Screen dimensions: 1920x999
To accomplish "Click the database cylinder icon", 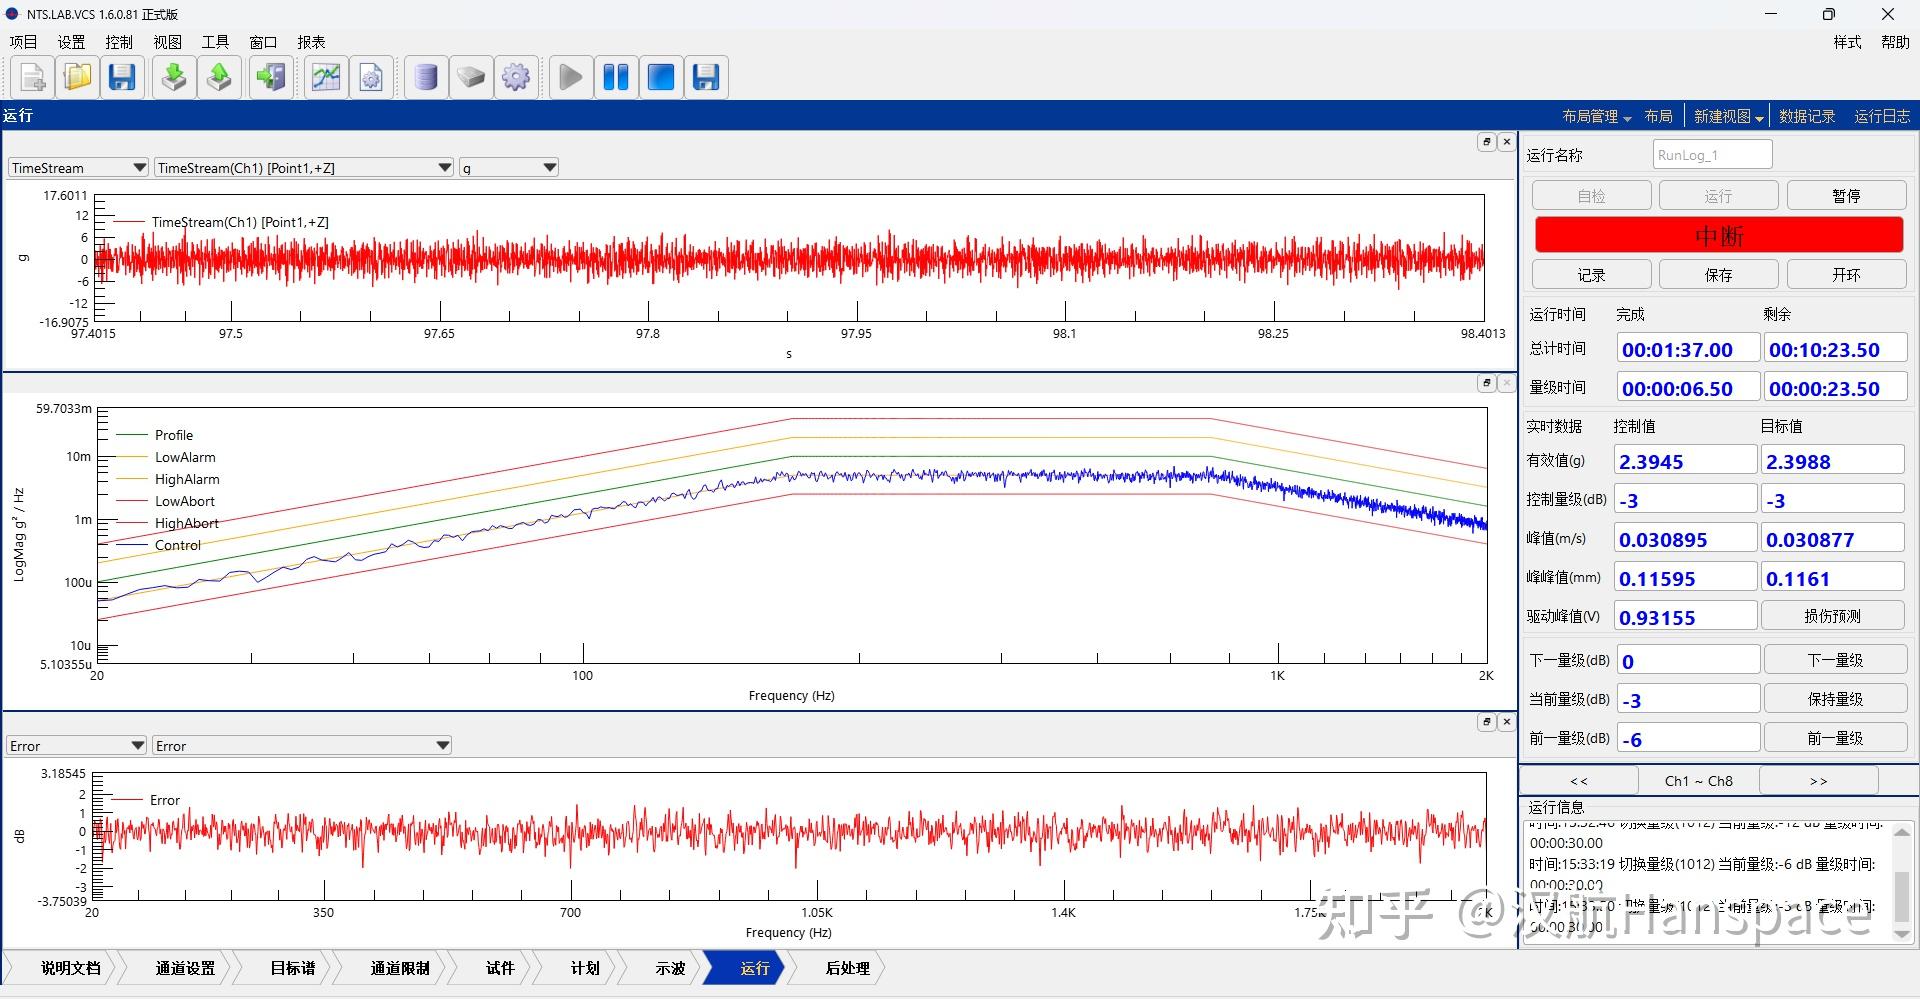I will (x=426, y=77).
